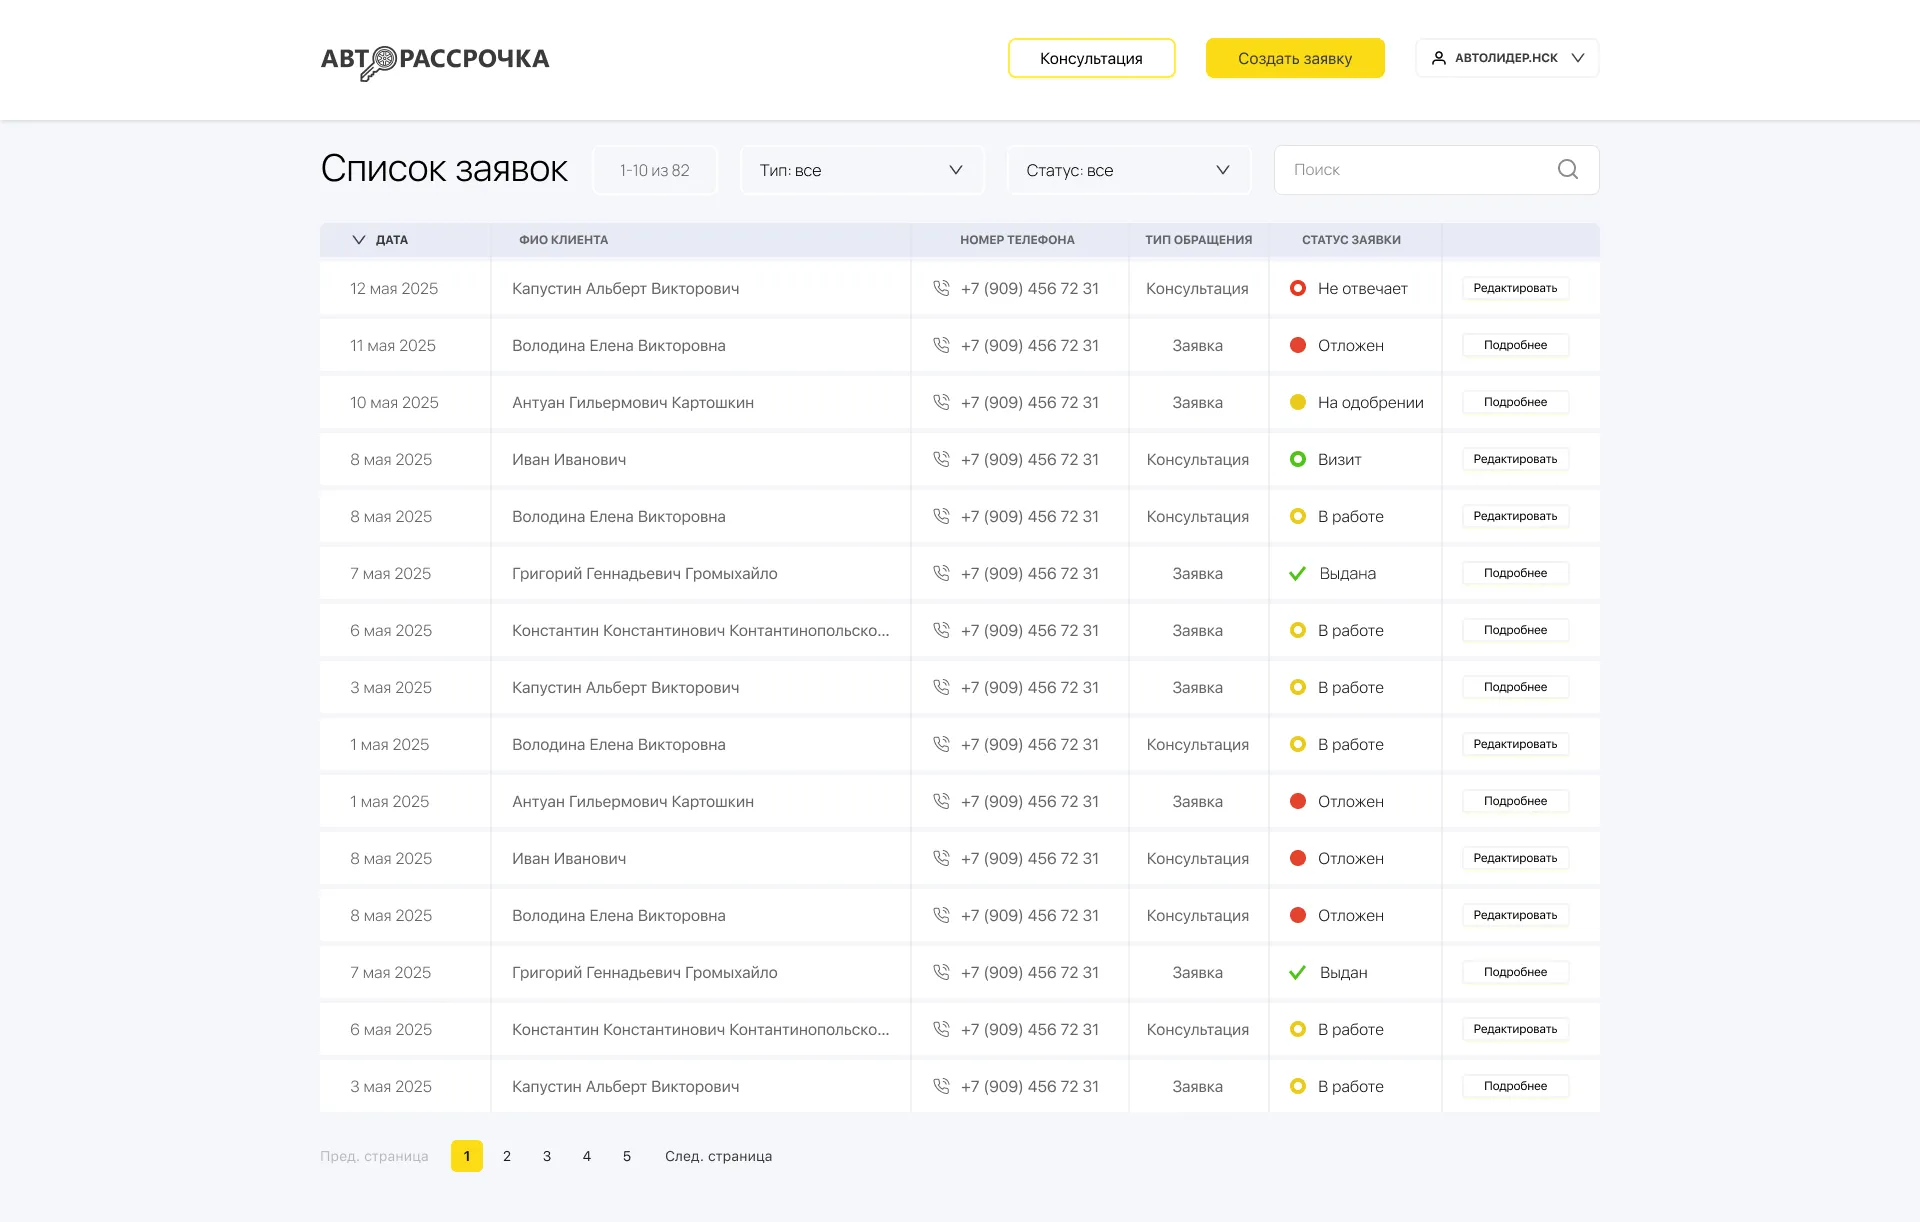Open the 'Тип: все' filter dropdown
Viewport: 1920px width, 1222px height.
[x=862, y=170]
